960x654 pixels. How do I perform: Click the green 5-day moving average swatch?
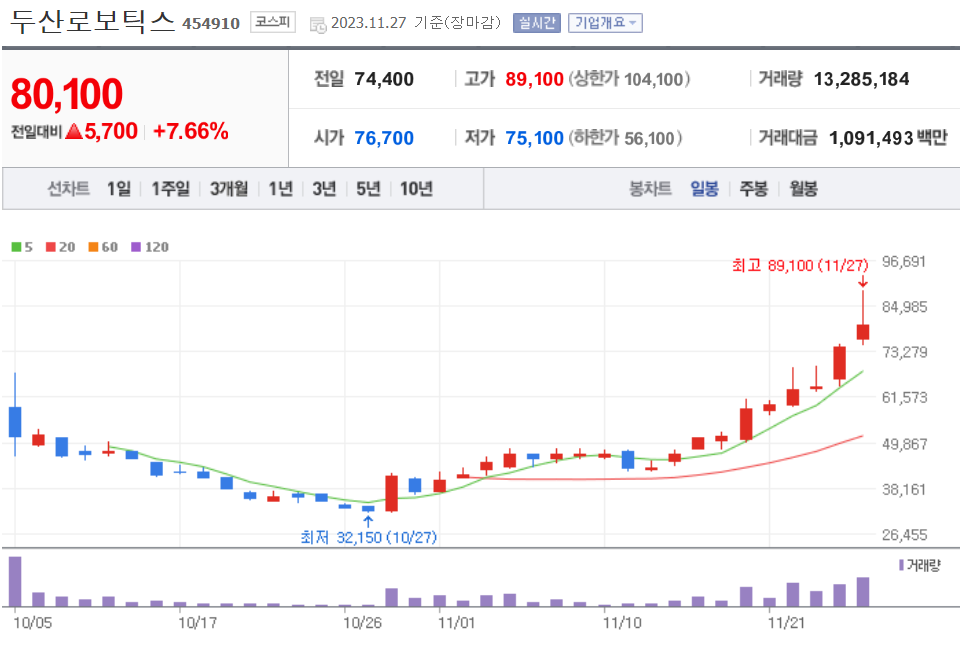(16, 247)
